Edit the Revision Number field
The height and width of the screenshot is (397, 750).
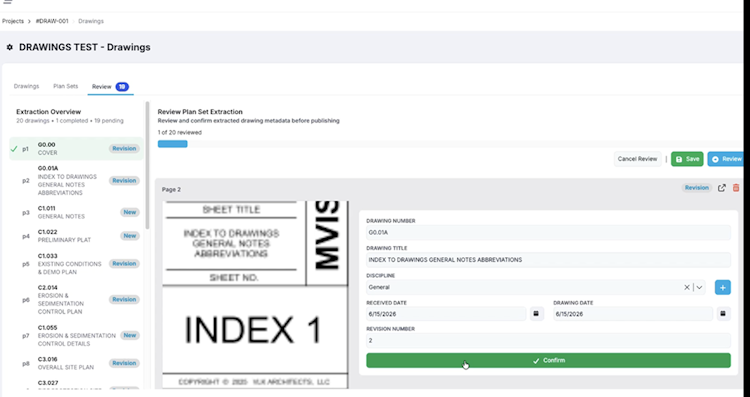point(548,341)
